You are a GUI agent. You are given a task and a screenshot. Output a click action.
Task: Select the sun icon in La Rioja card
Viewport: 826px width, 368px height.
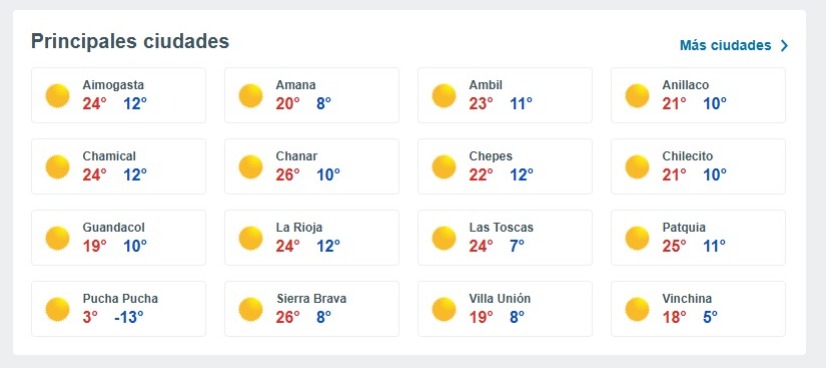pos(251,238)
